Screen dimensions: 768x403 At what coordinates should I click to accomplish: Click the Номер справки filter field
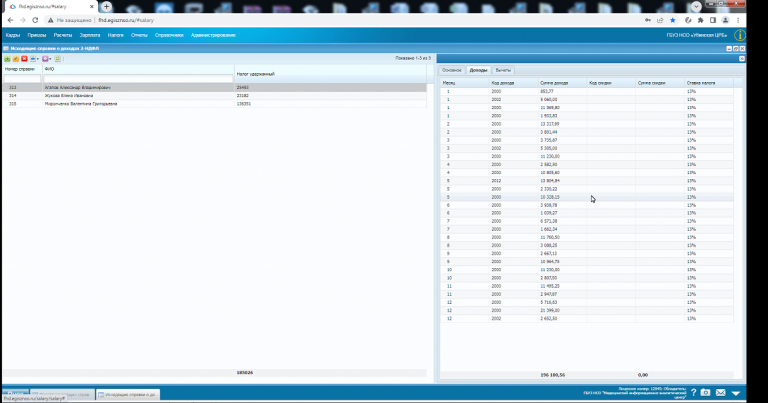pyautogui.click(x=22, y=78)
